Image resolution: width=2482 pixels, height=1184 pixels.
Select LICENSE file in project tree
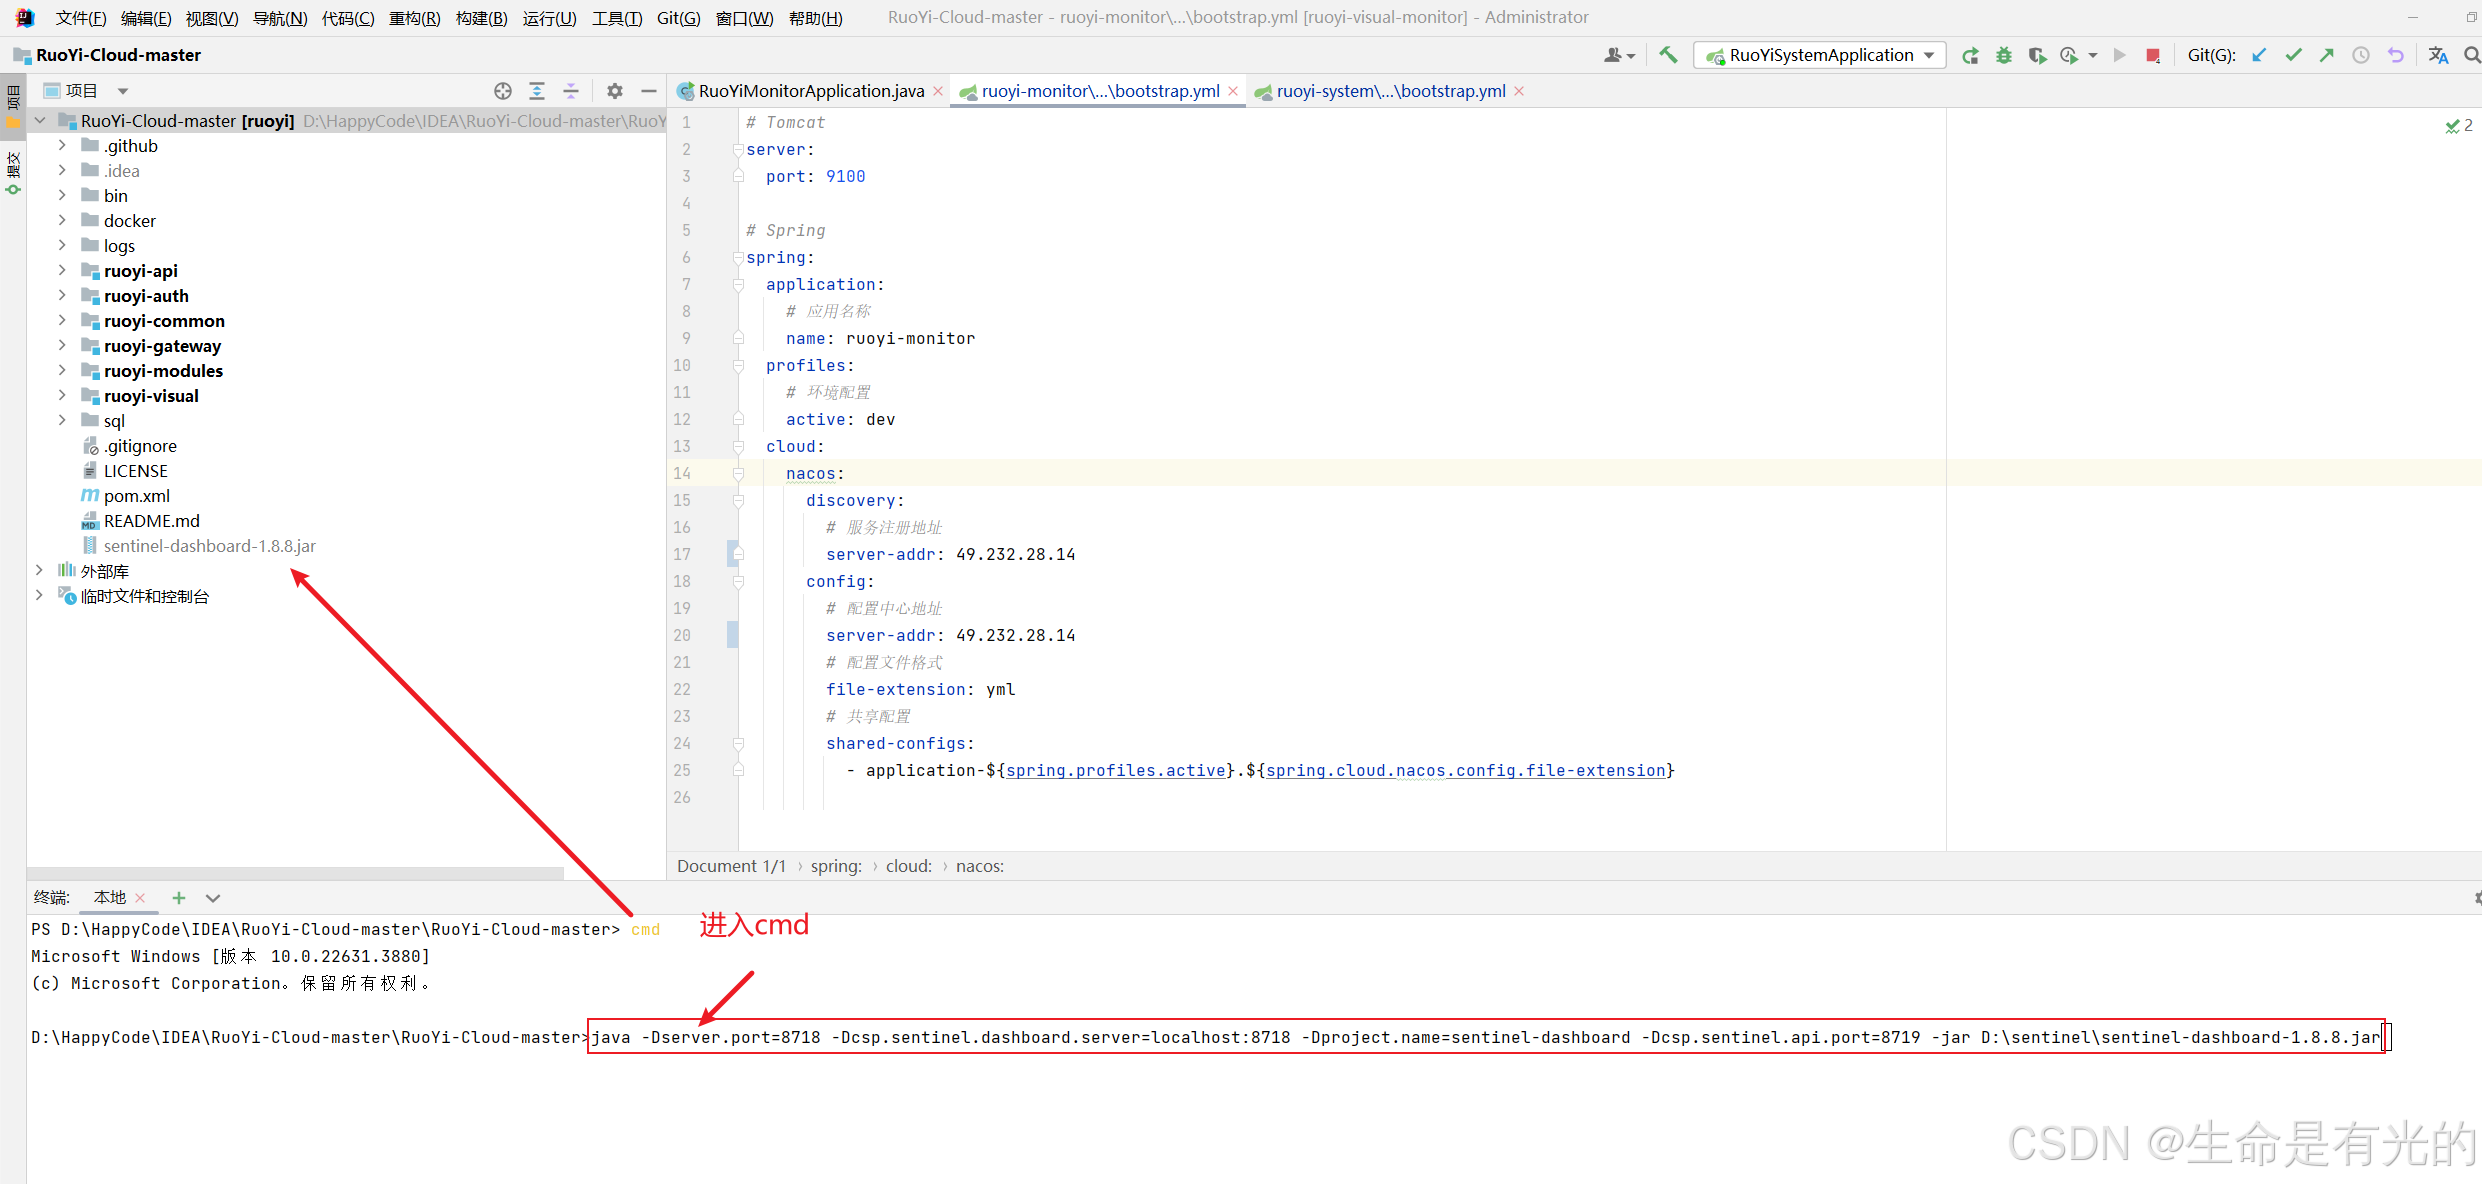135,470
